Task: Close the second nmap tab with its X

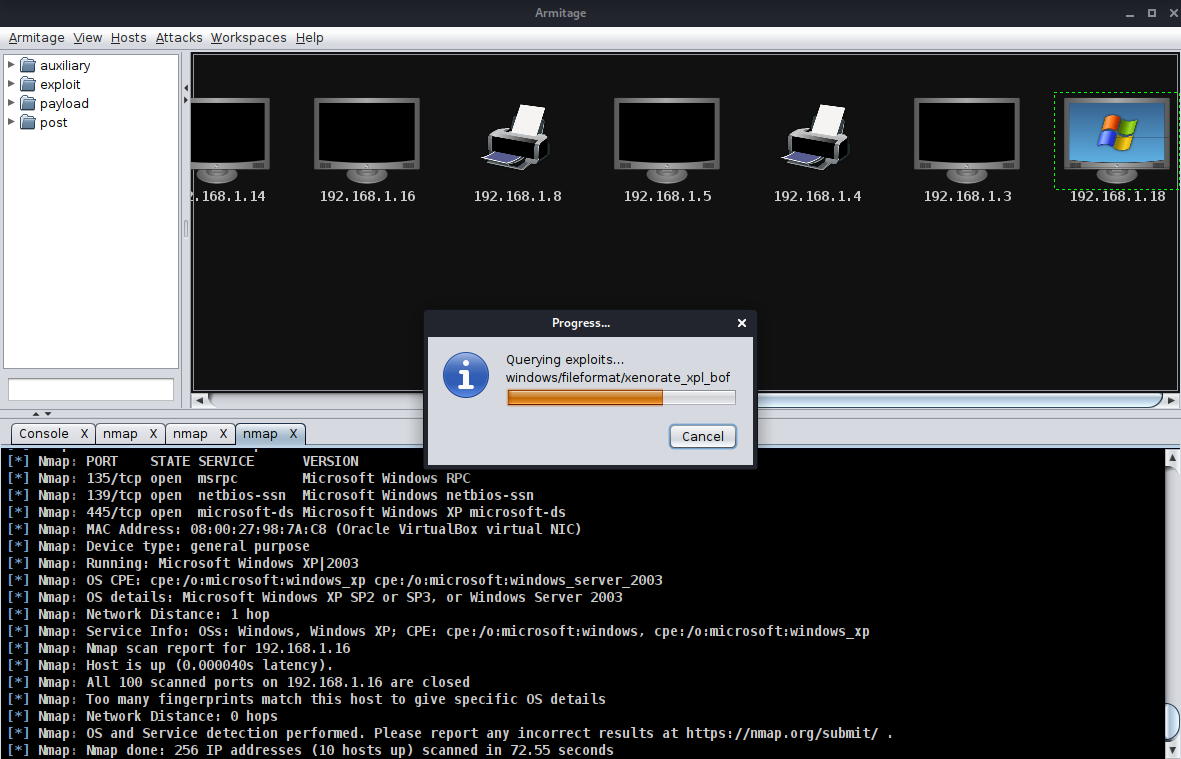Action: tap(223, 434)
